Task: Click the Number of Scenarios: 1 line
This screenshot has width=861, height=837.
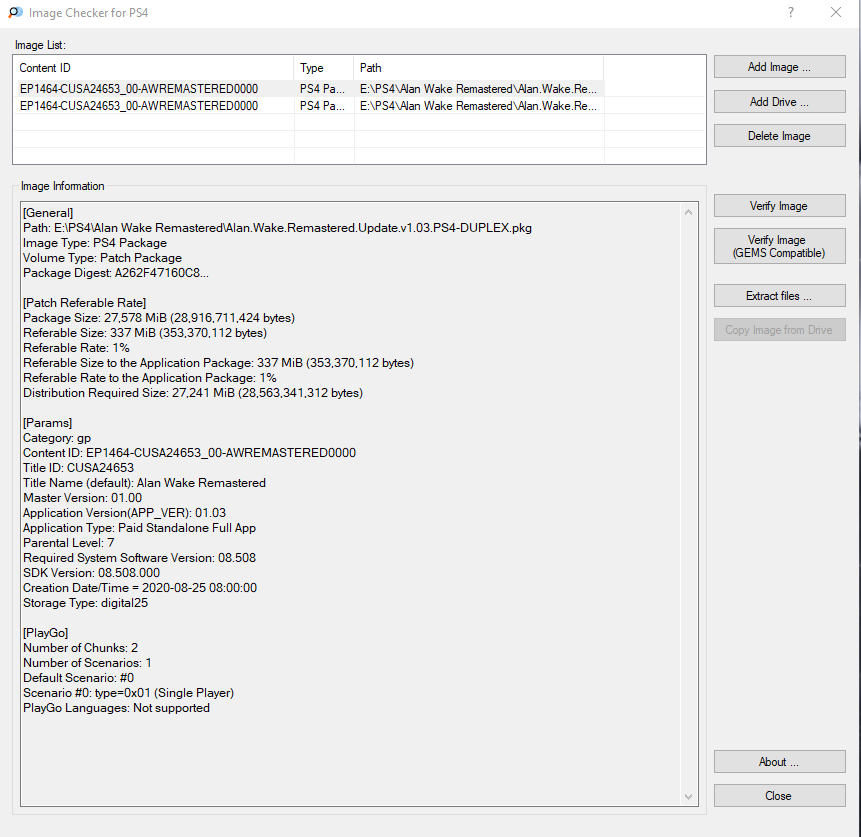Action: (87, 663)
